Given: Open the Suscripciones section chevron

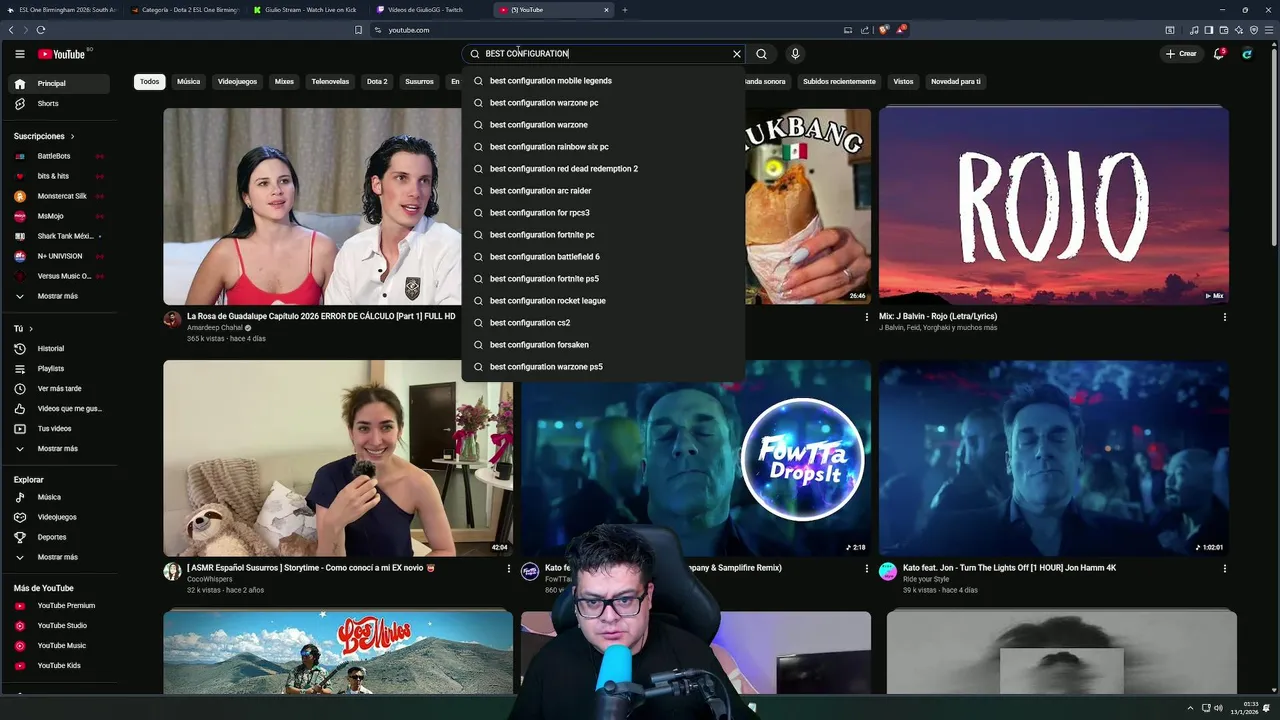Looking at the screenshot, I should click(x=72, y=136).
